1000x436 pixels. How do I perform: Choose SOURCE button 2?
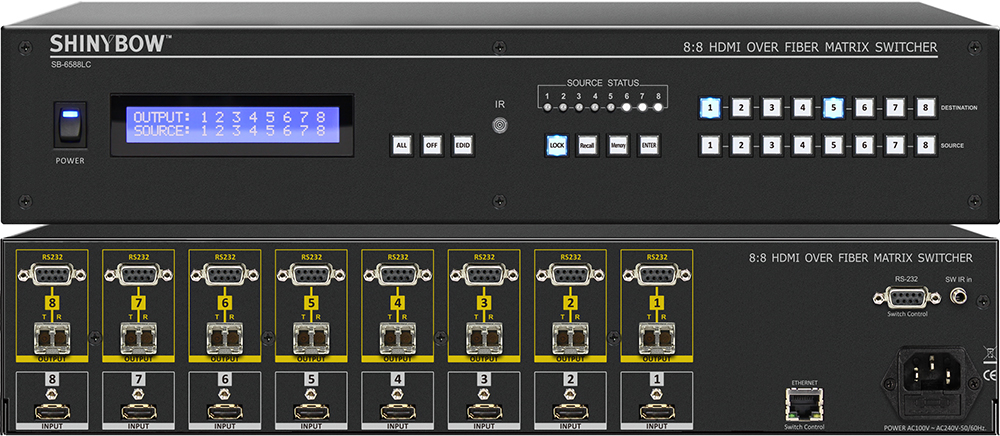pos(740,145)
